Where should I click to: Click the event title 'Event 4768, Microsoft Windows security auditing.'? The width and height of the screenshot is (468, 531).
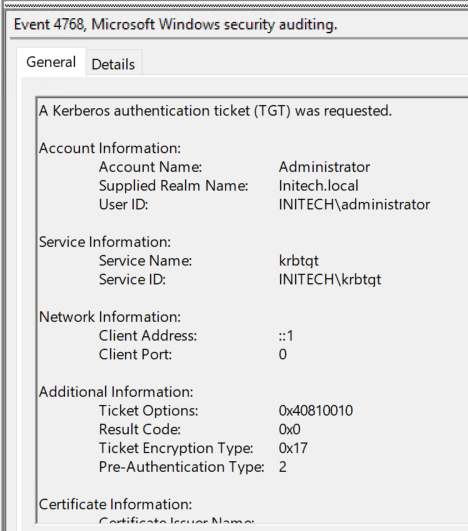point(175,24)
